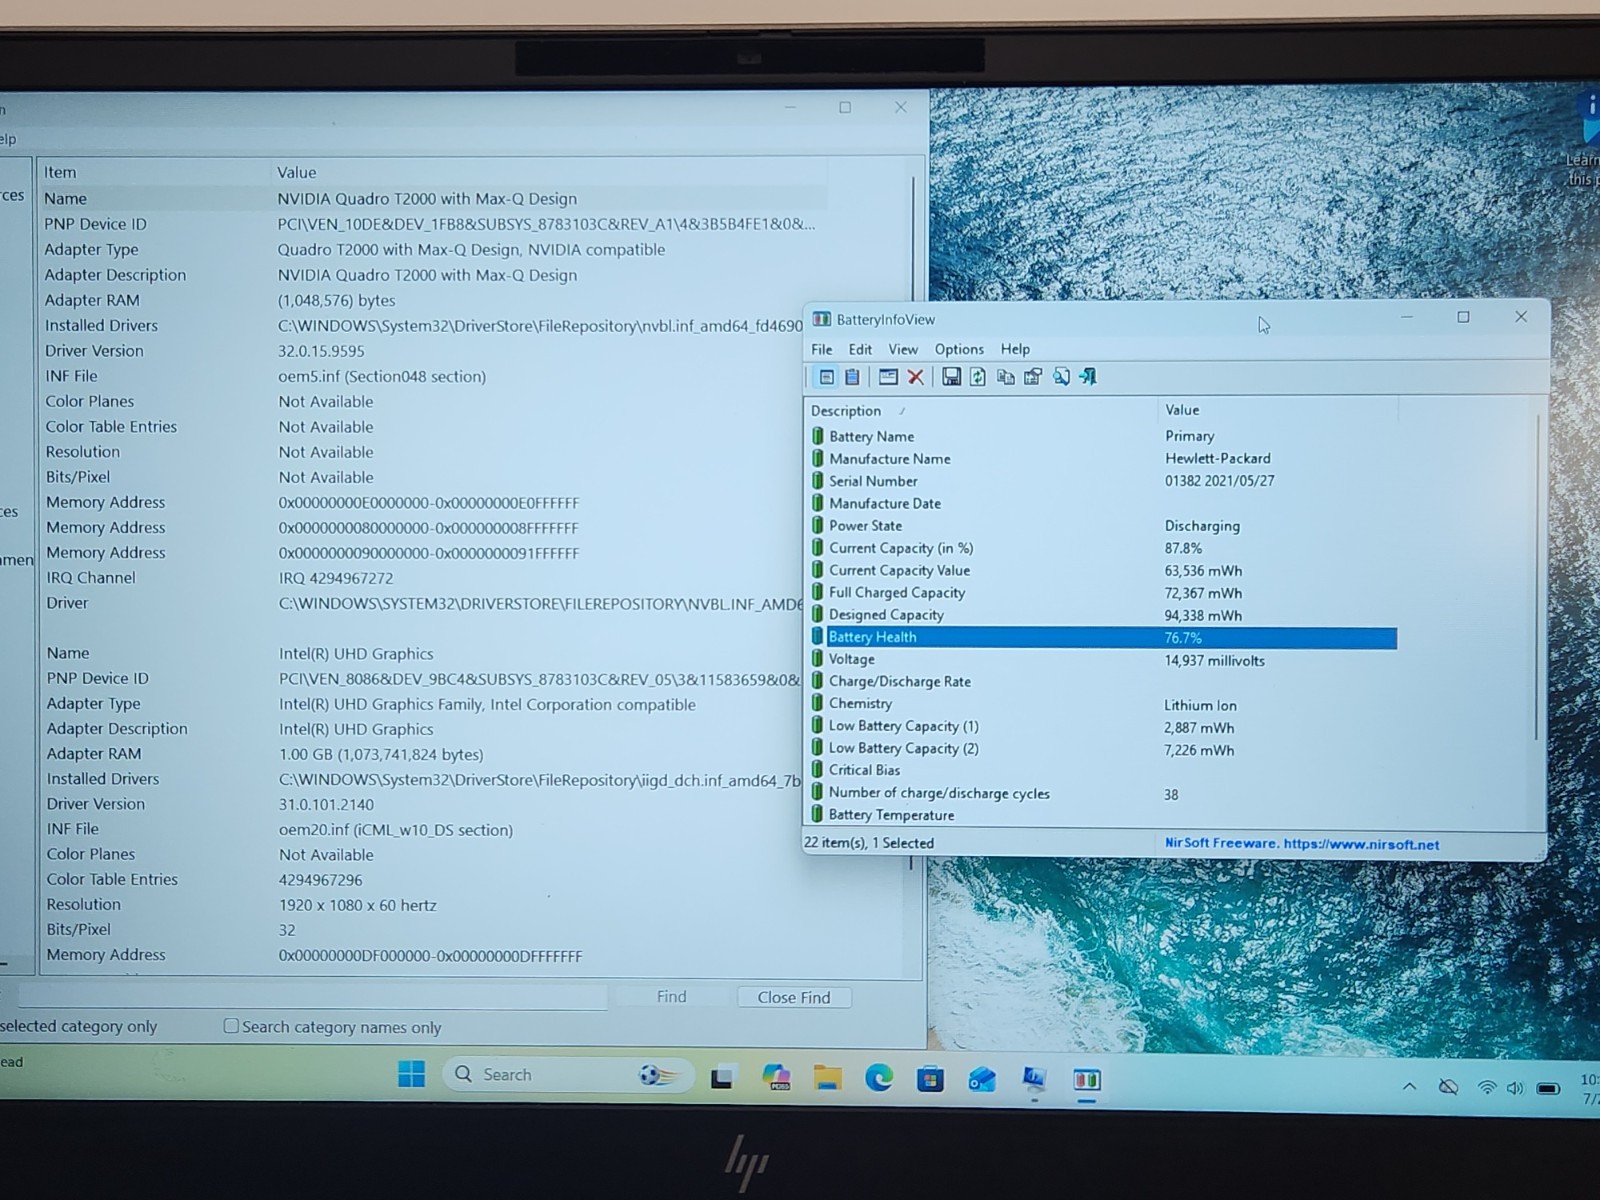Click the Find button in System Information
This screenshot has height=1200, width=1600.
[672, 997]
